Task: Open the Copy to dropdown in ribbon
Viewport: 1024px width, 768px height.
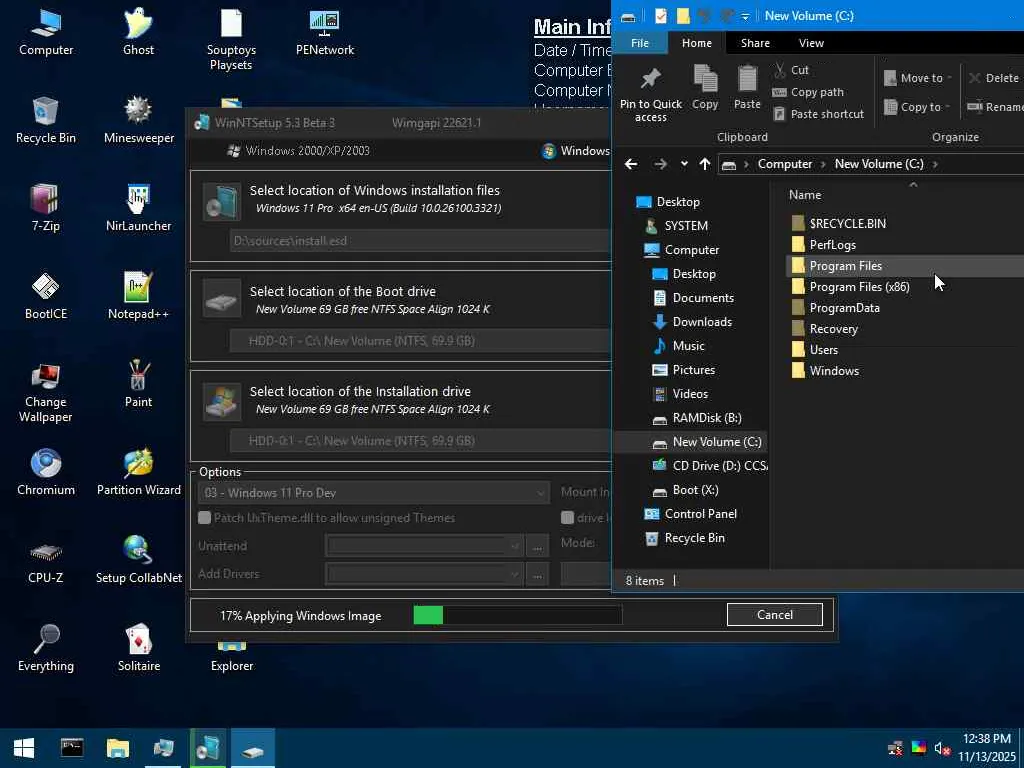Action: point(916,106)
